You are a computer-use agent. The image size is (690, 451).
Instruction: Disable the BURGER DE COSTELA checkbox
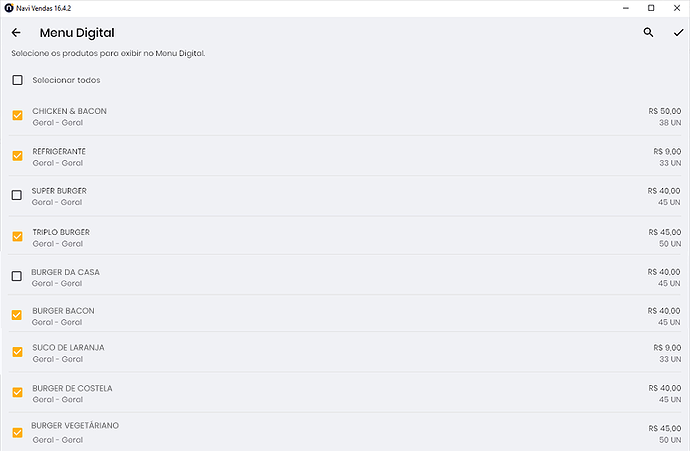pos(17,393)
